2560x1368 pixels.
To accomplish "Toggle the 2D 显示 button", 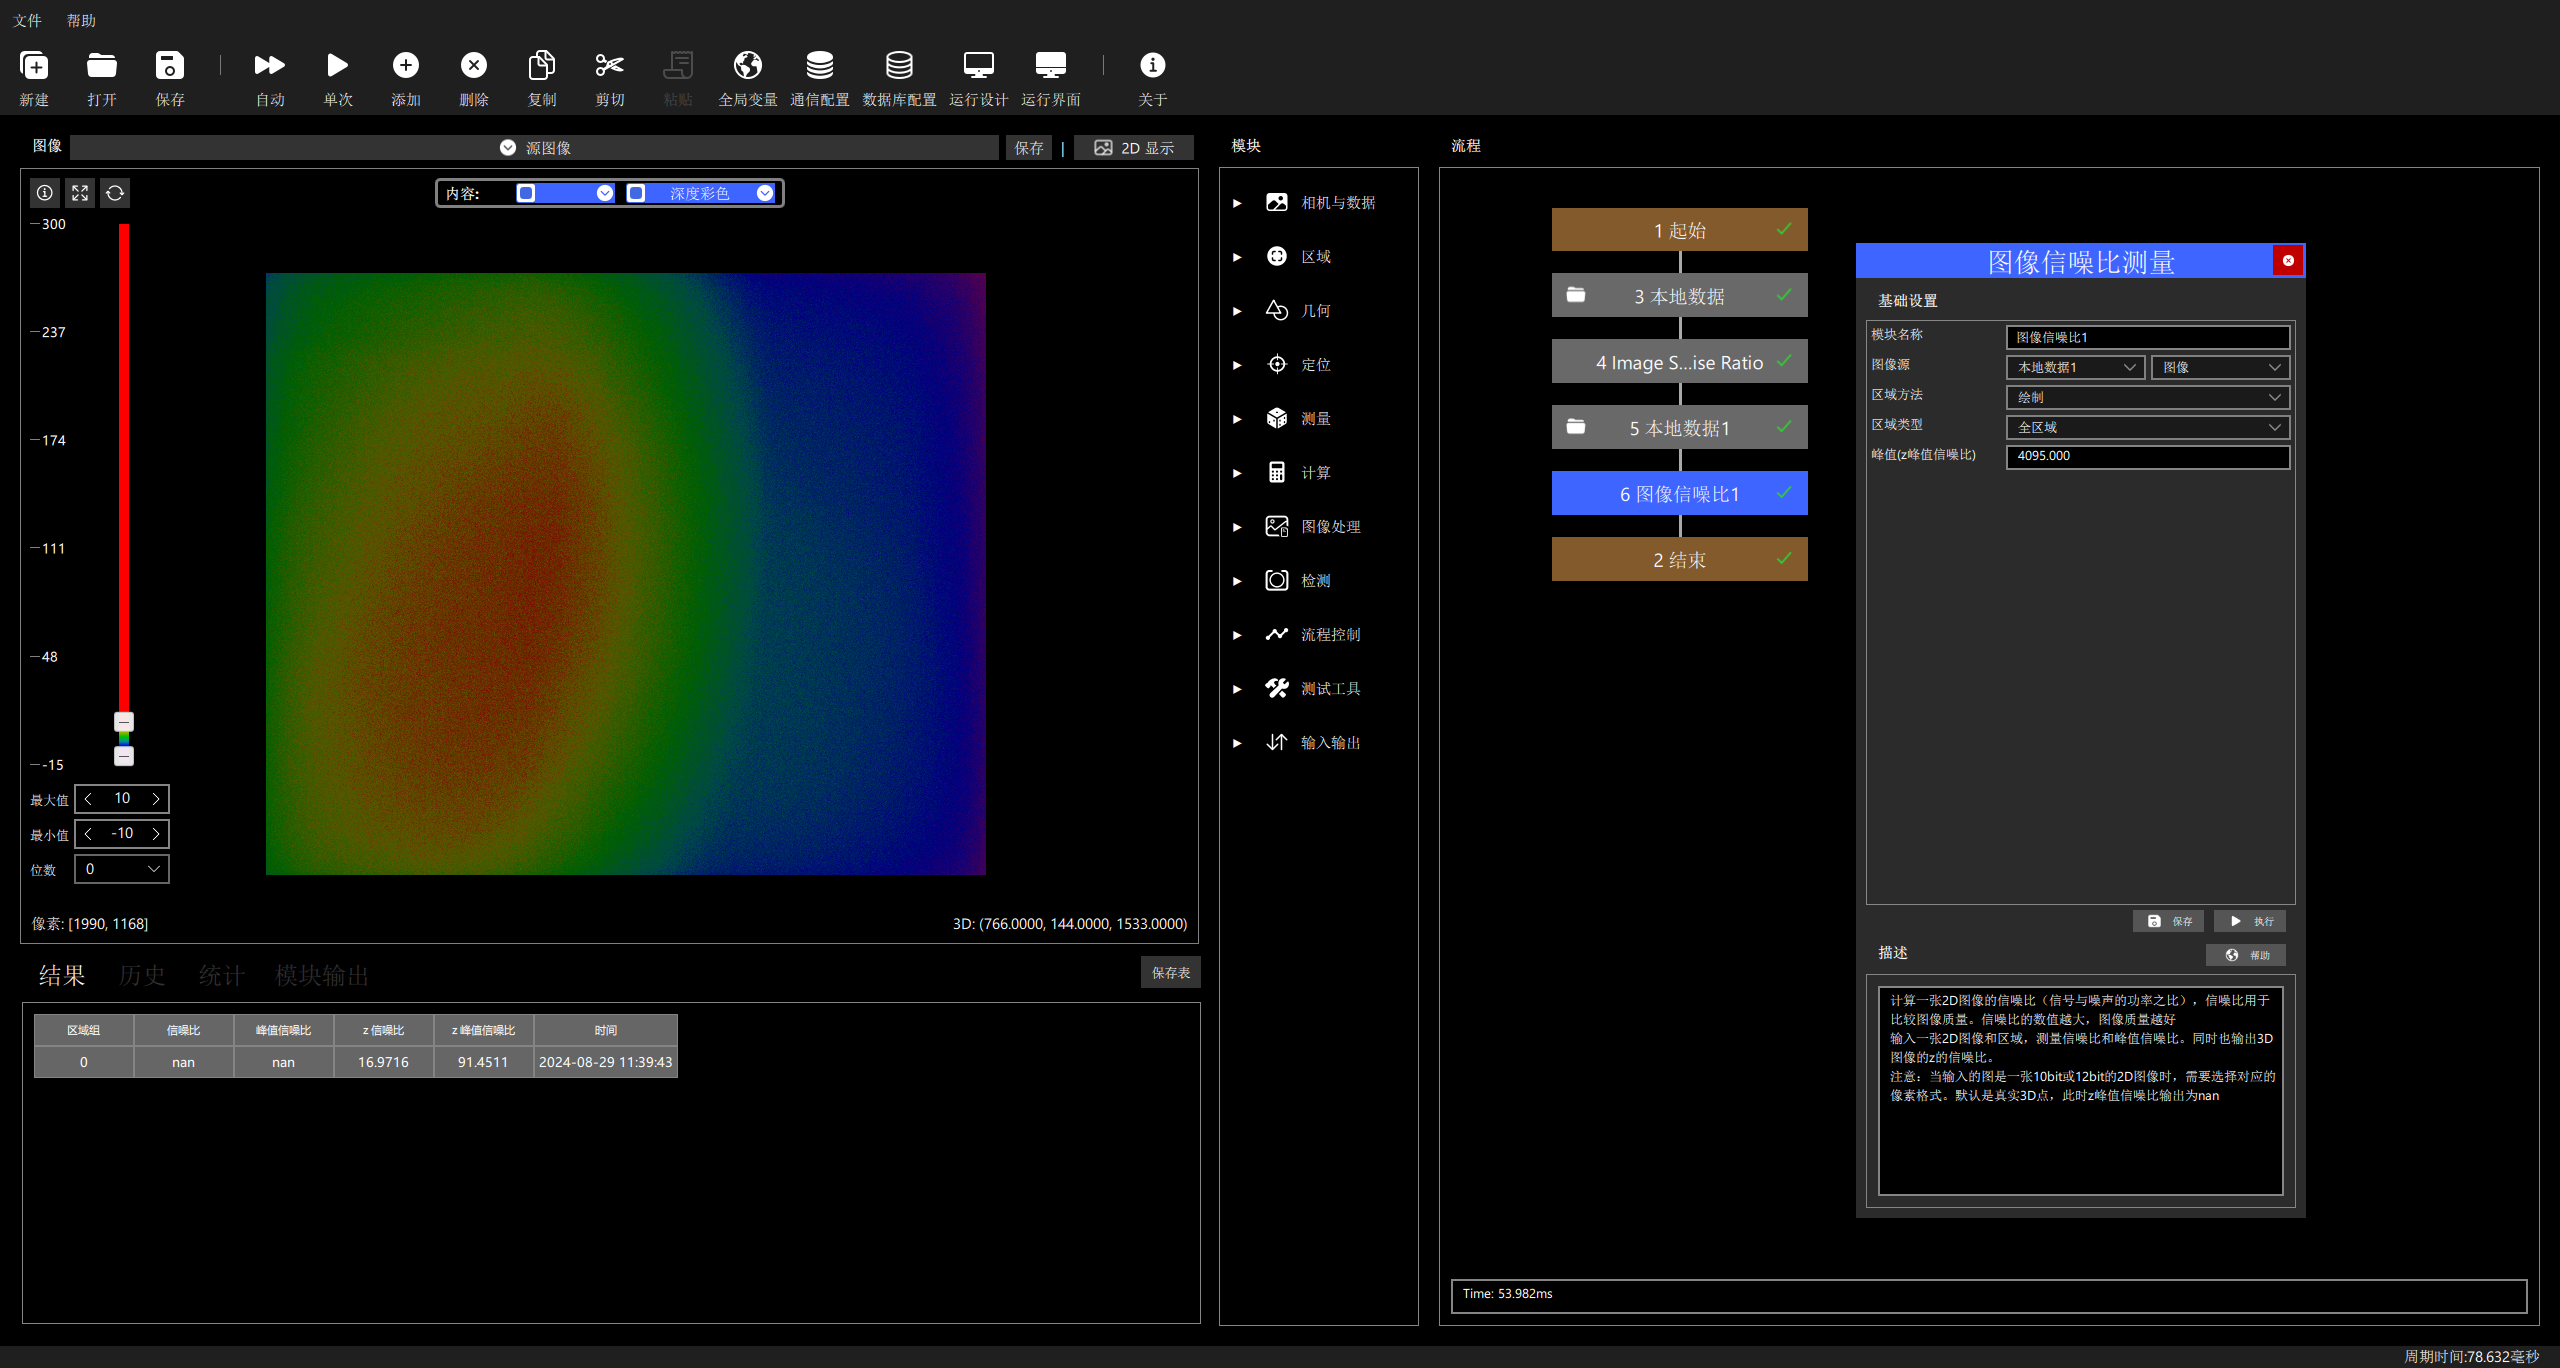I will click(x=1134, y=148).
